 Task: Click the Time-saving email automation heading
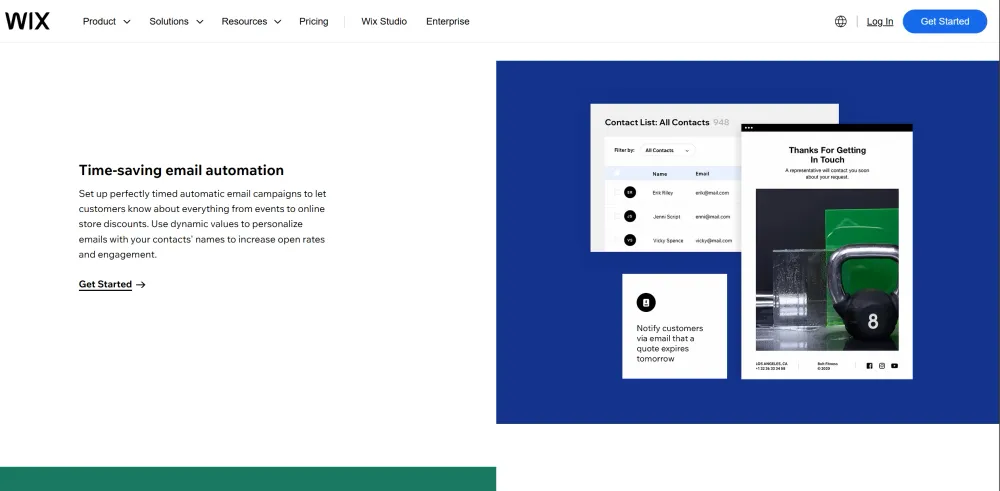point(181,170)
